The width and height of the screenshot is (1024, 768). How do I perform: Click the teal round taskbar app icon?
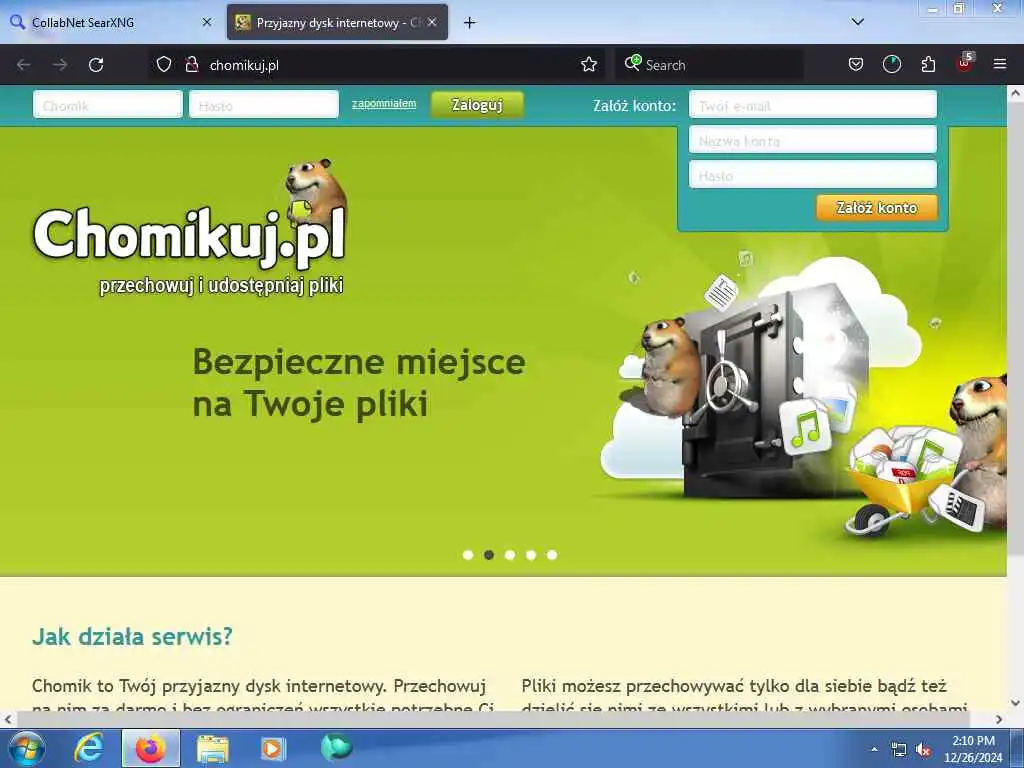336,747
